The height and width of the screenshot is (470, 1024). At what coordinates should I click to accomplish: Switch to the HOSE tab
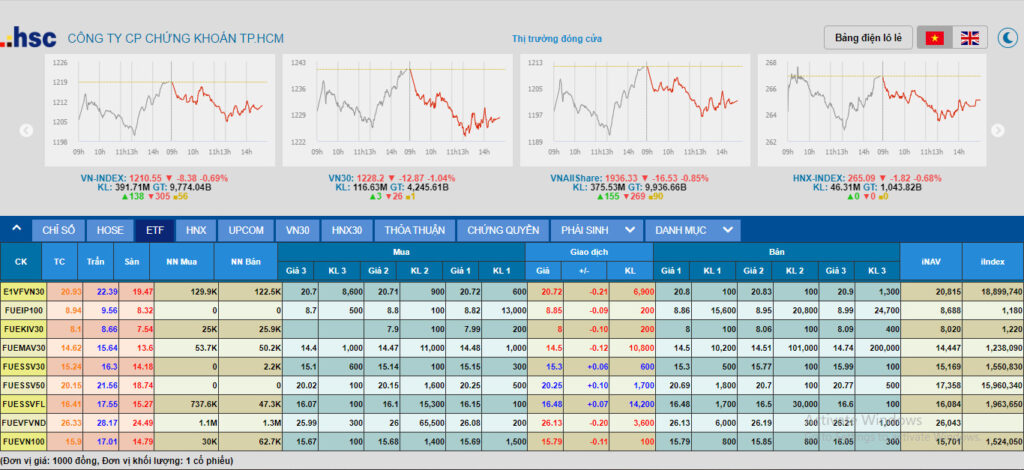(x=110, y=230)
